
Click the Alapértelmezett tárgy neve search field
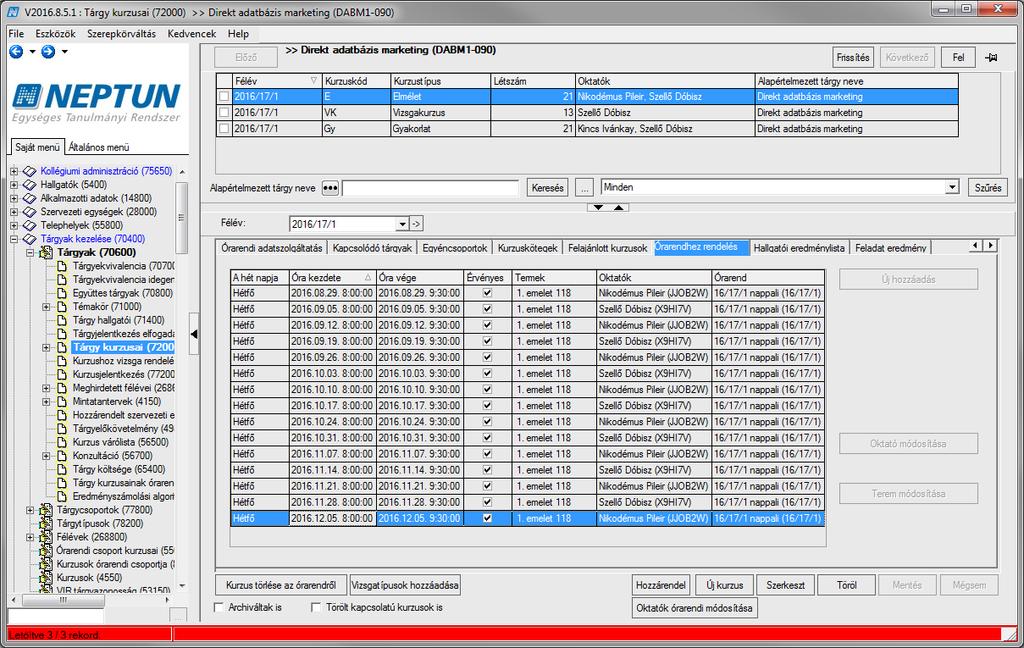point(430,188)
